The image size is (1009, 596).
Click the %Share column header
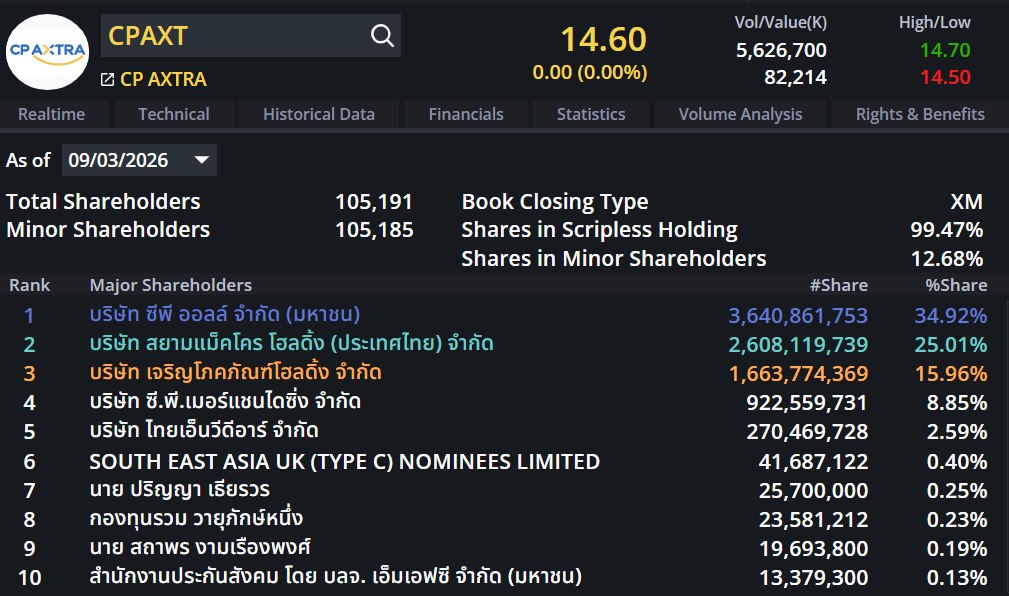(x=955, y=285)
